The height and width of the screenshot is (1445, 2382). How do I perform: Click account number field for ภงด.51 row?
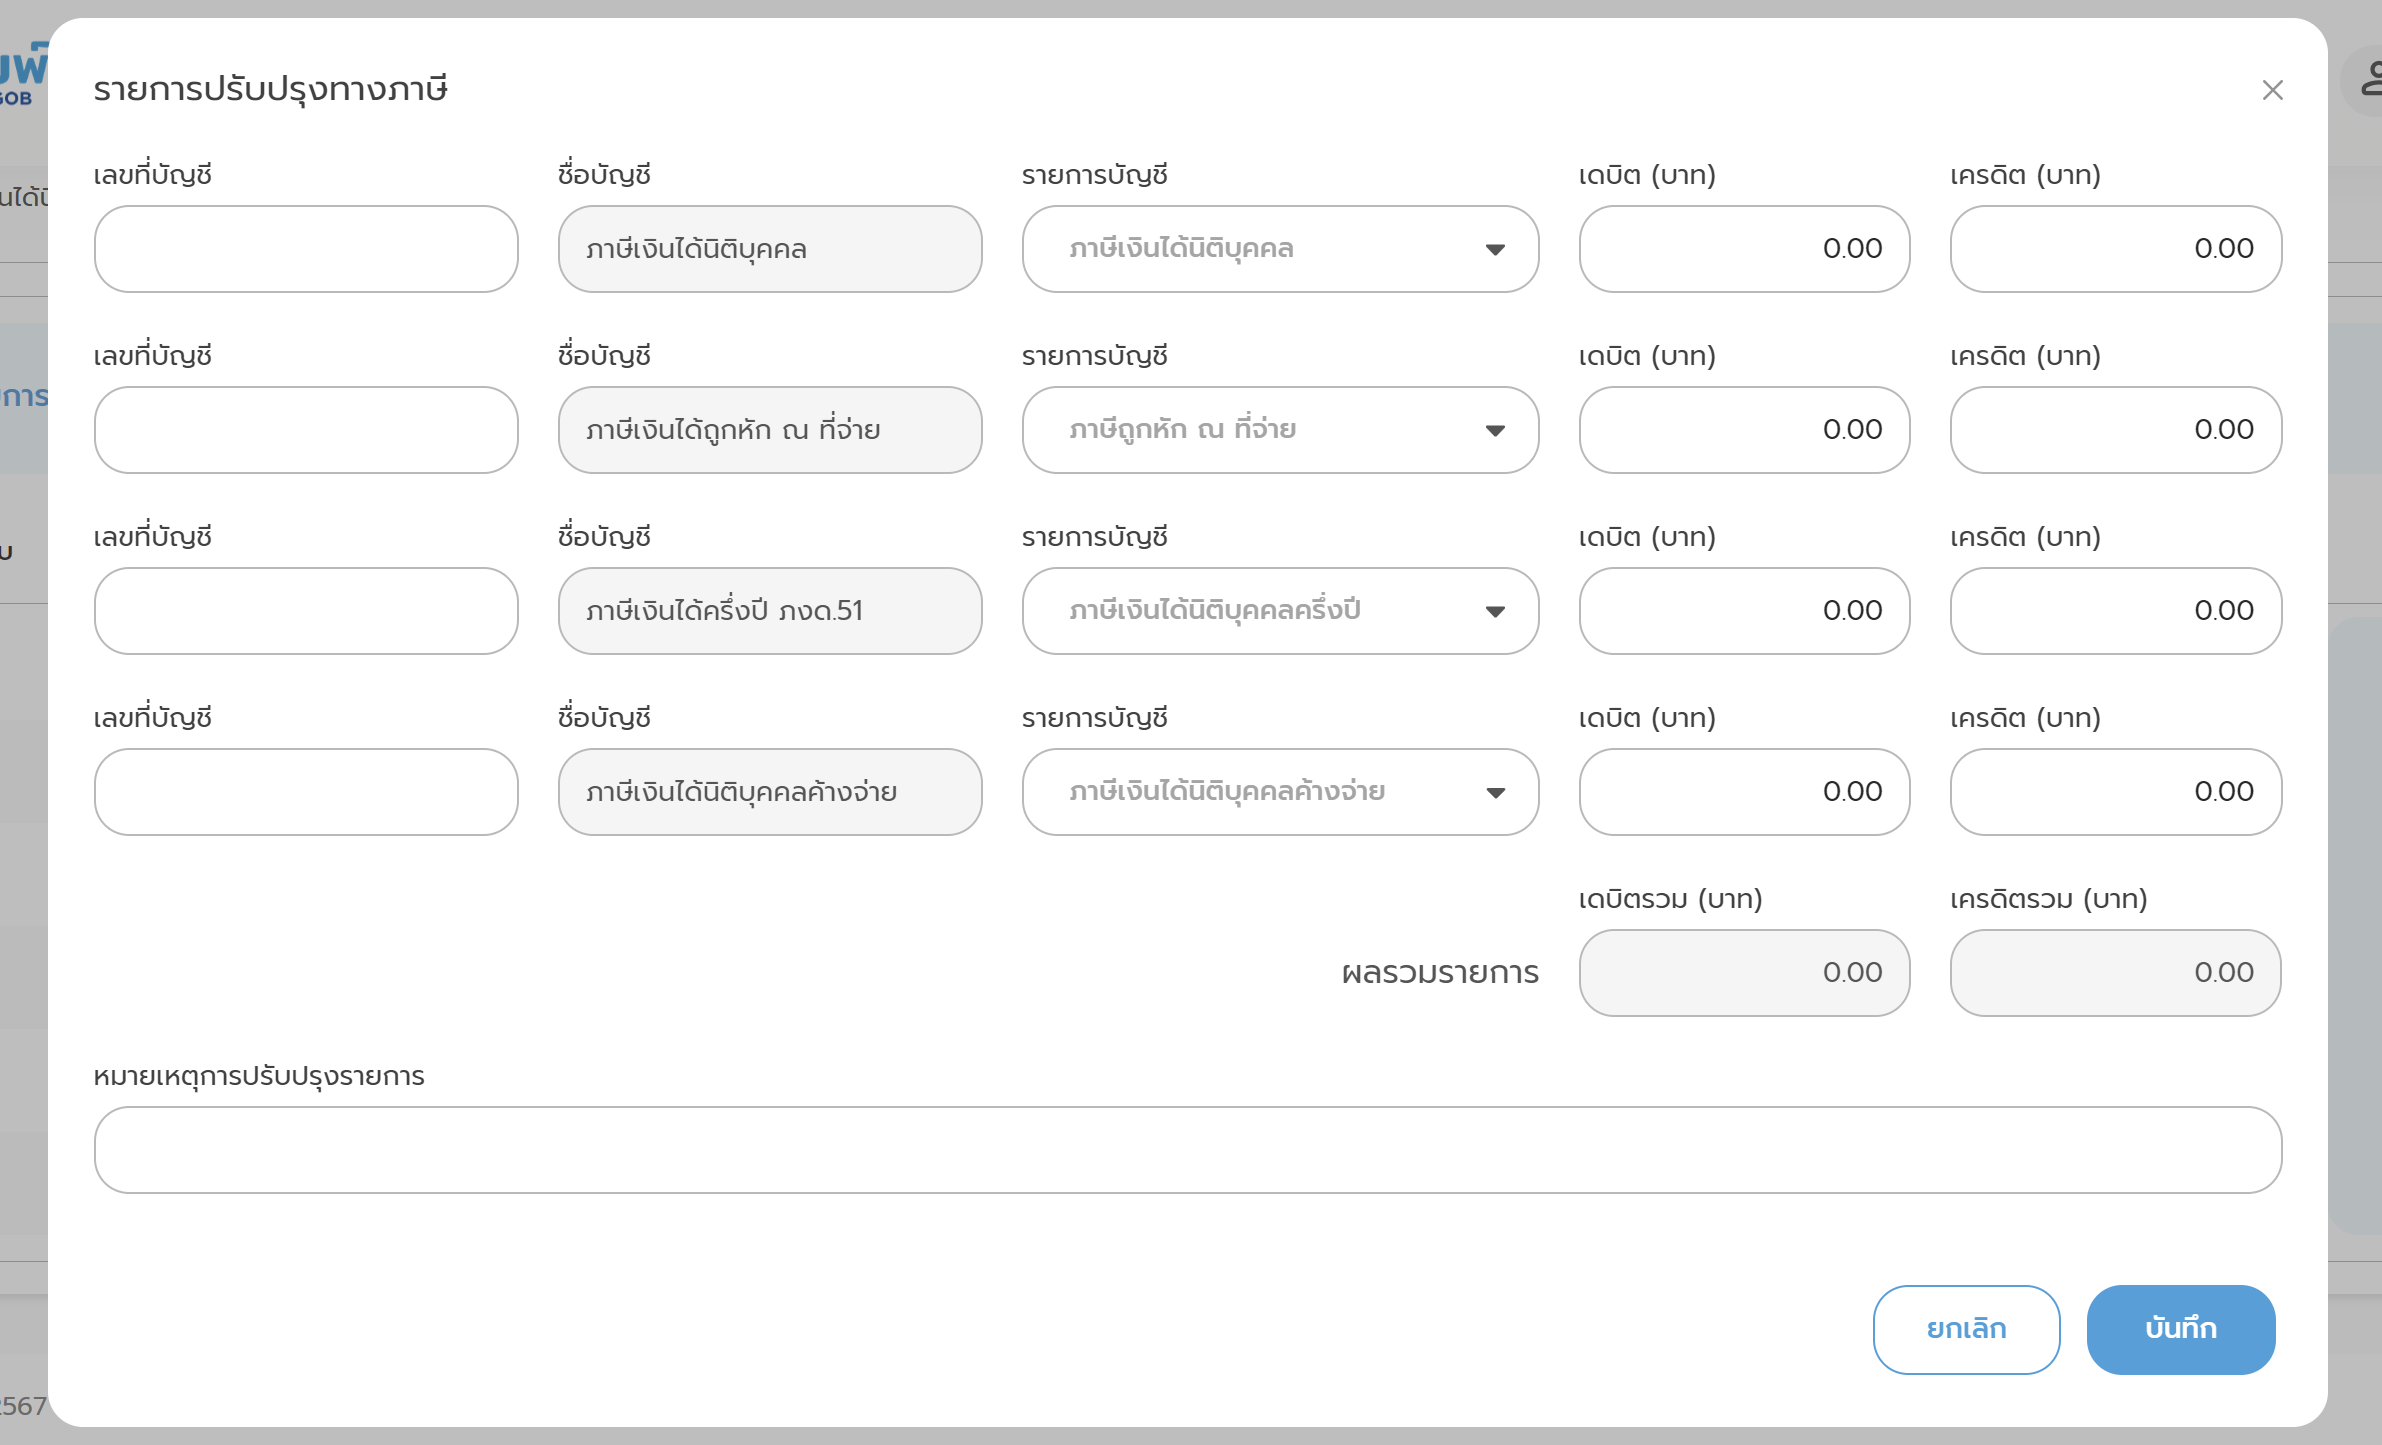pos(306,611)
